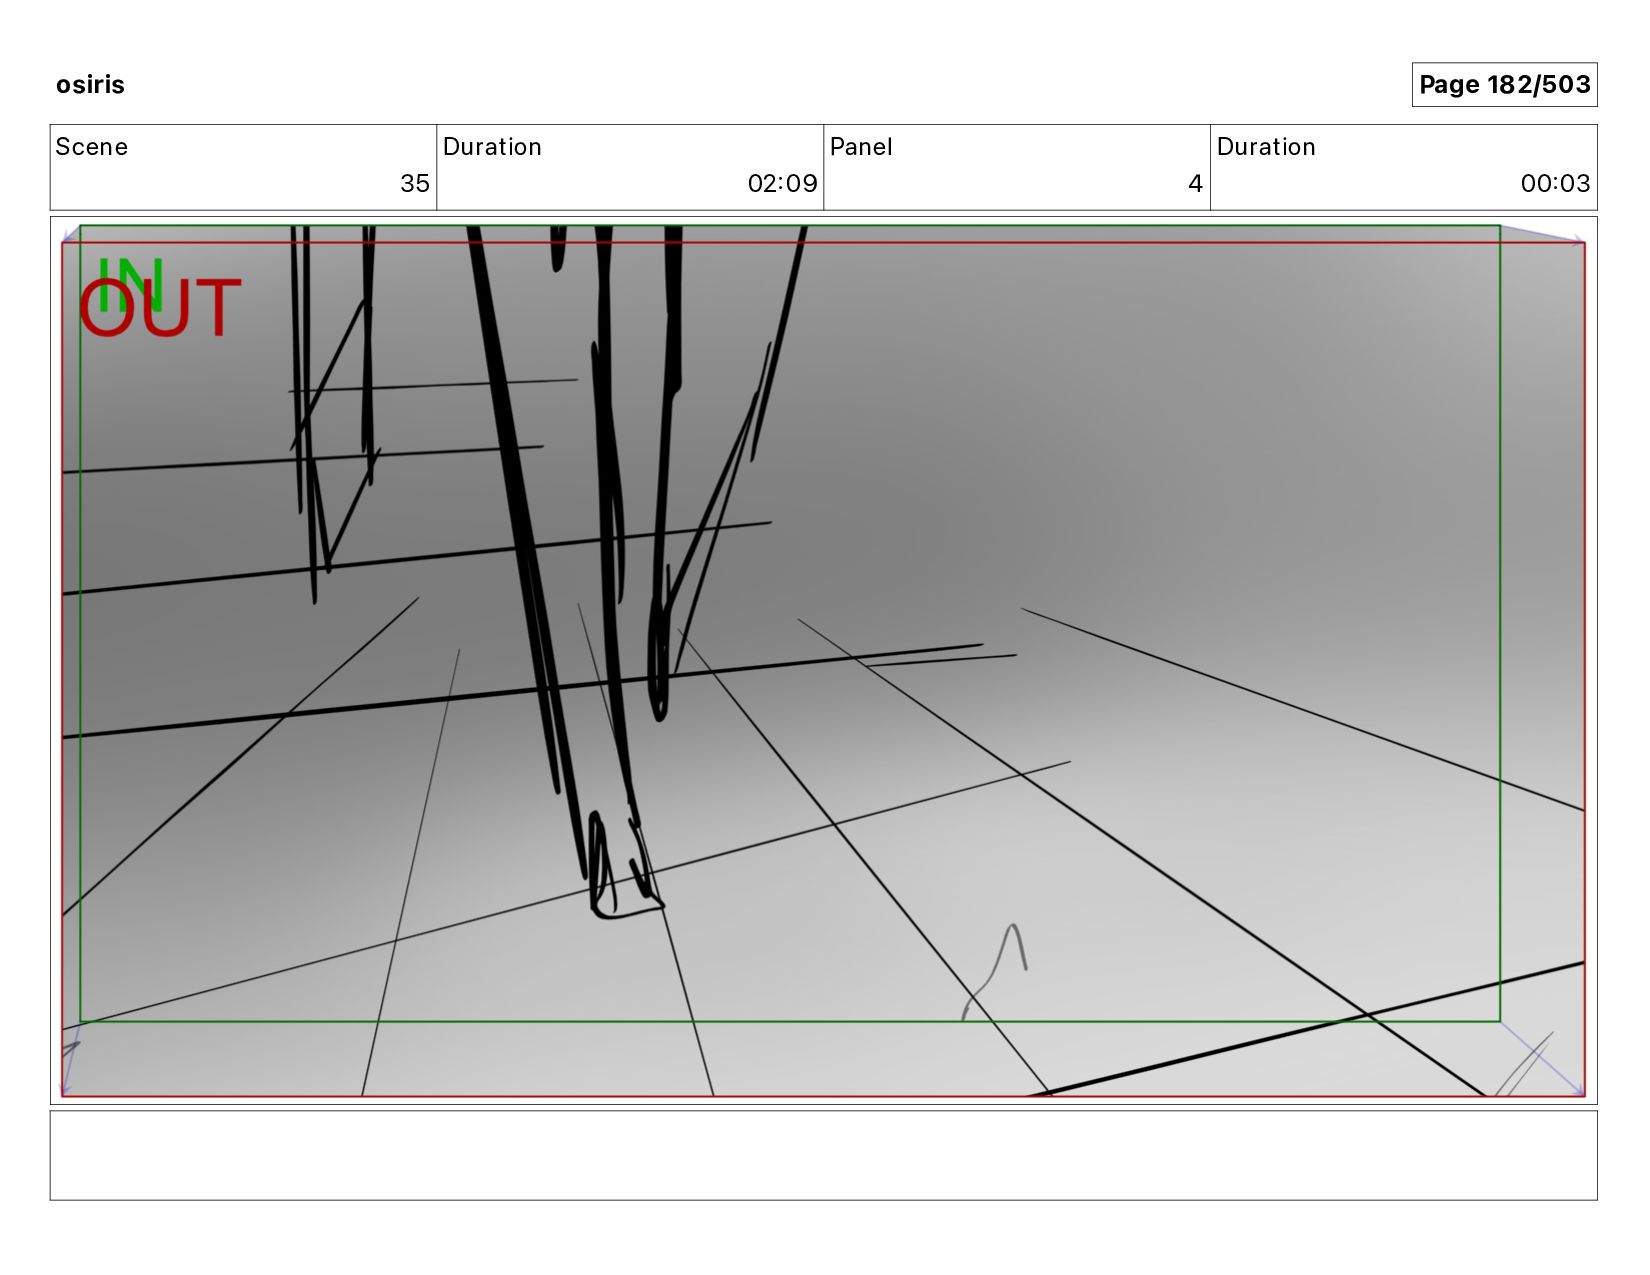This screenshot has height=1275, width=1650.
Task: Select the 'Panel' header label
Action: (x=861, y=147)
